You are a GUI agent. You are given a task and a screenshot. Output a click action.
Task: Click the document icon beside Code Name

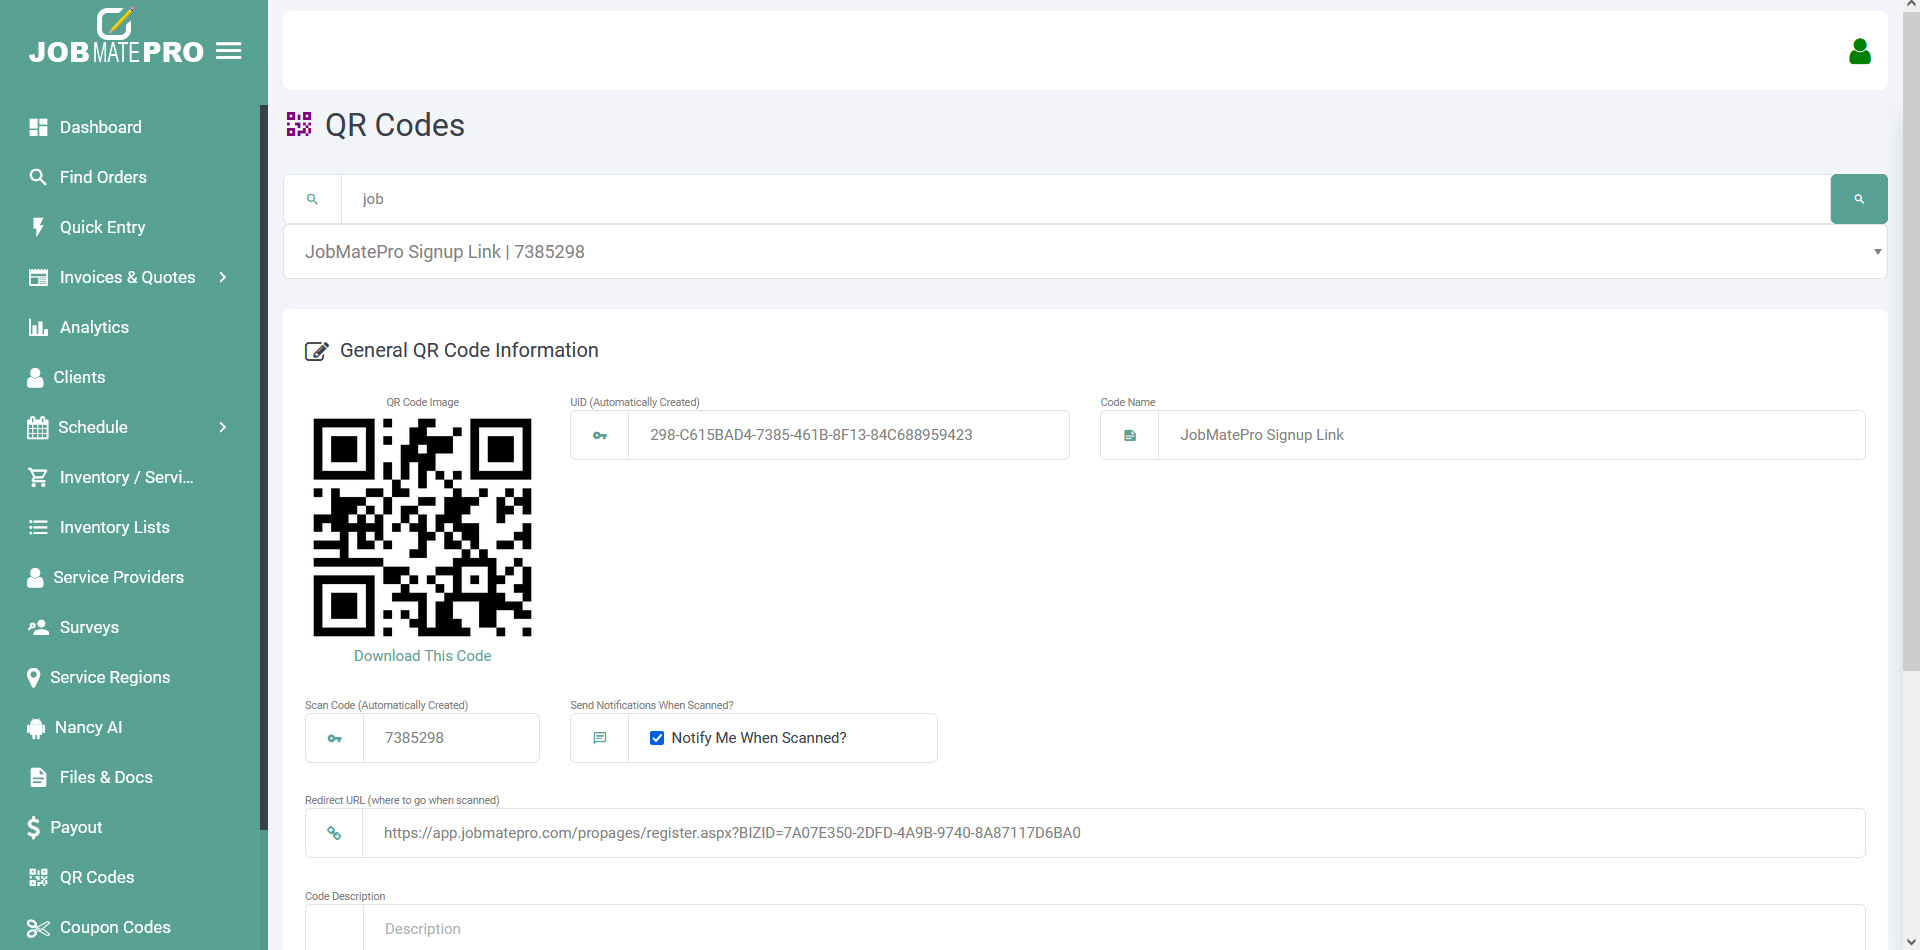pyautogui.click(x=1130, y=435)
